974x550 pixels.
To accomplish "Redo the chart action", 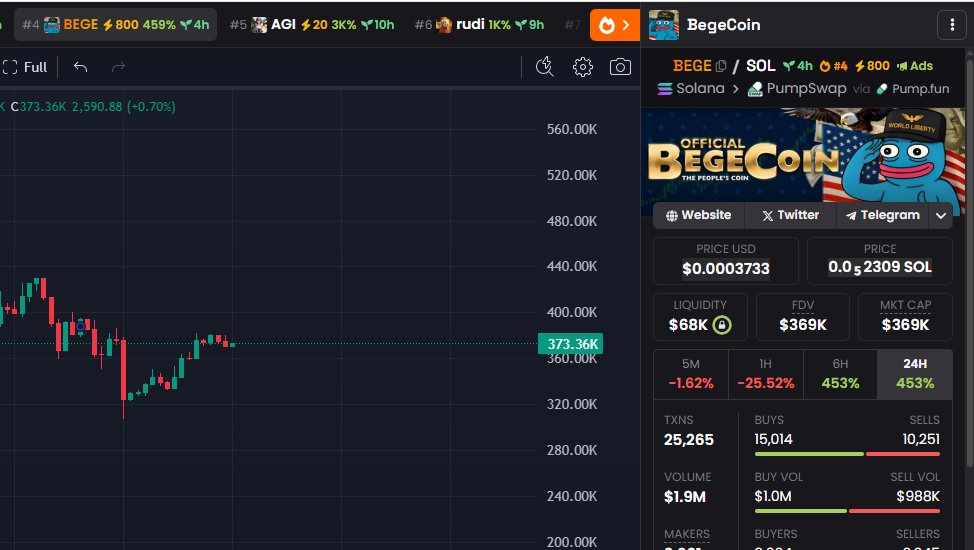I will pyautogui.click(x=118, y=67).
